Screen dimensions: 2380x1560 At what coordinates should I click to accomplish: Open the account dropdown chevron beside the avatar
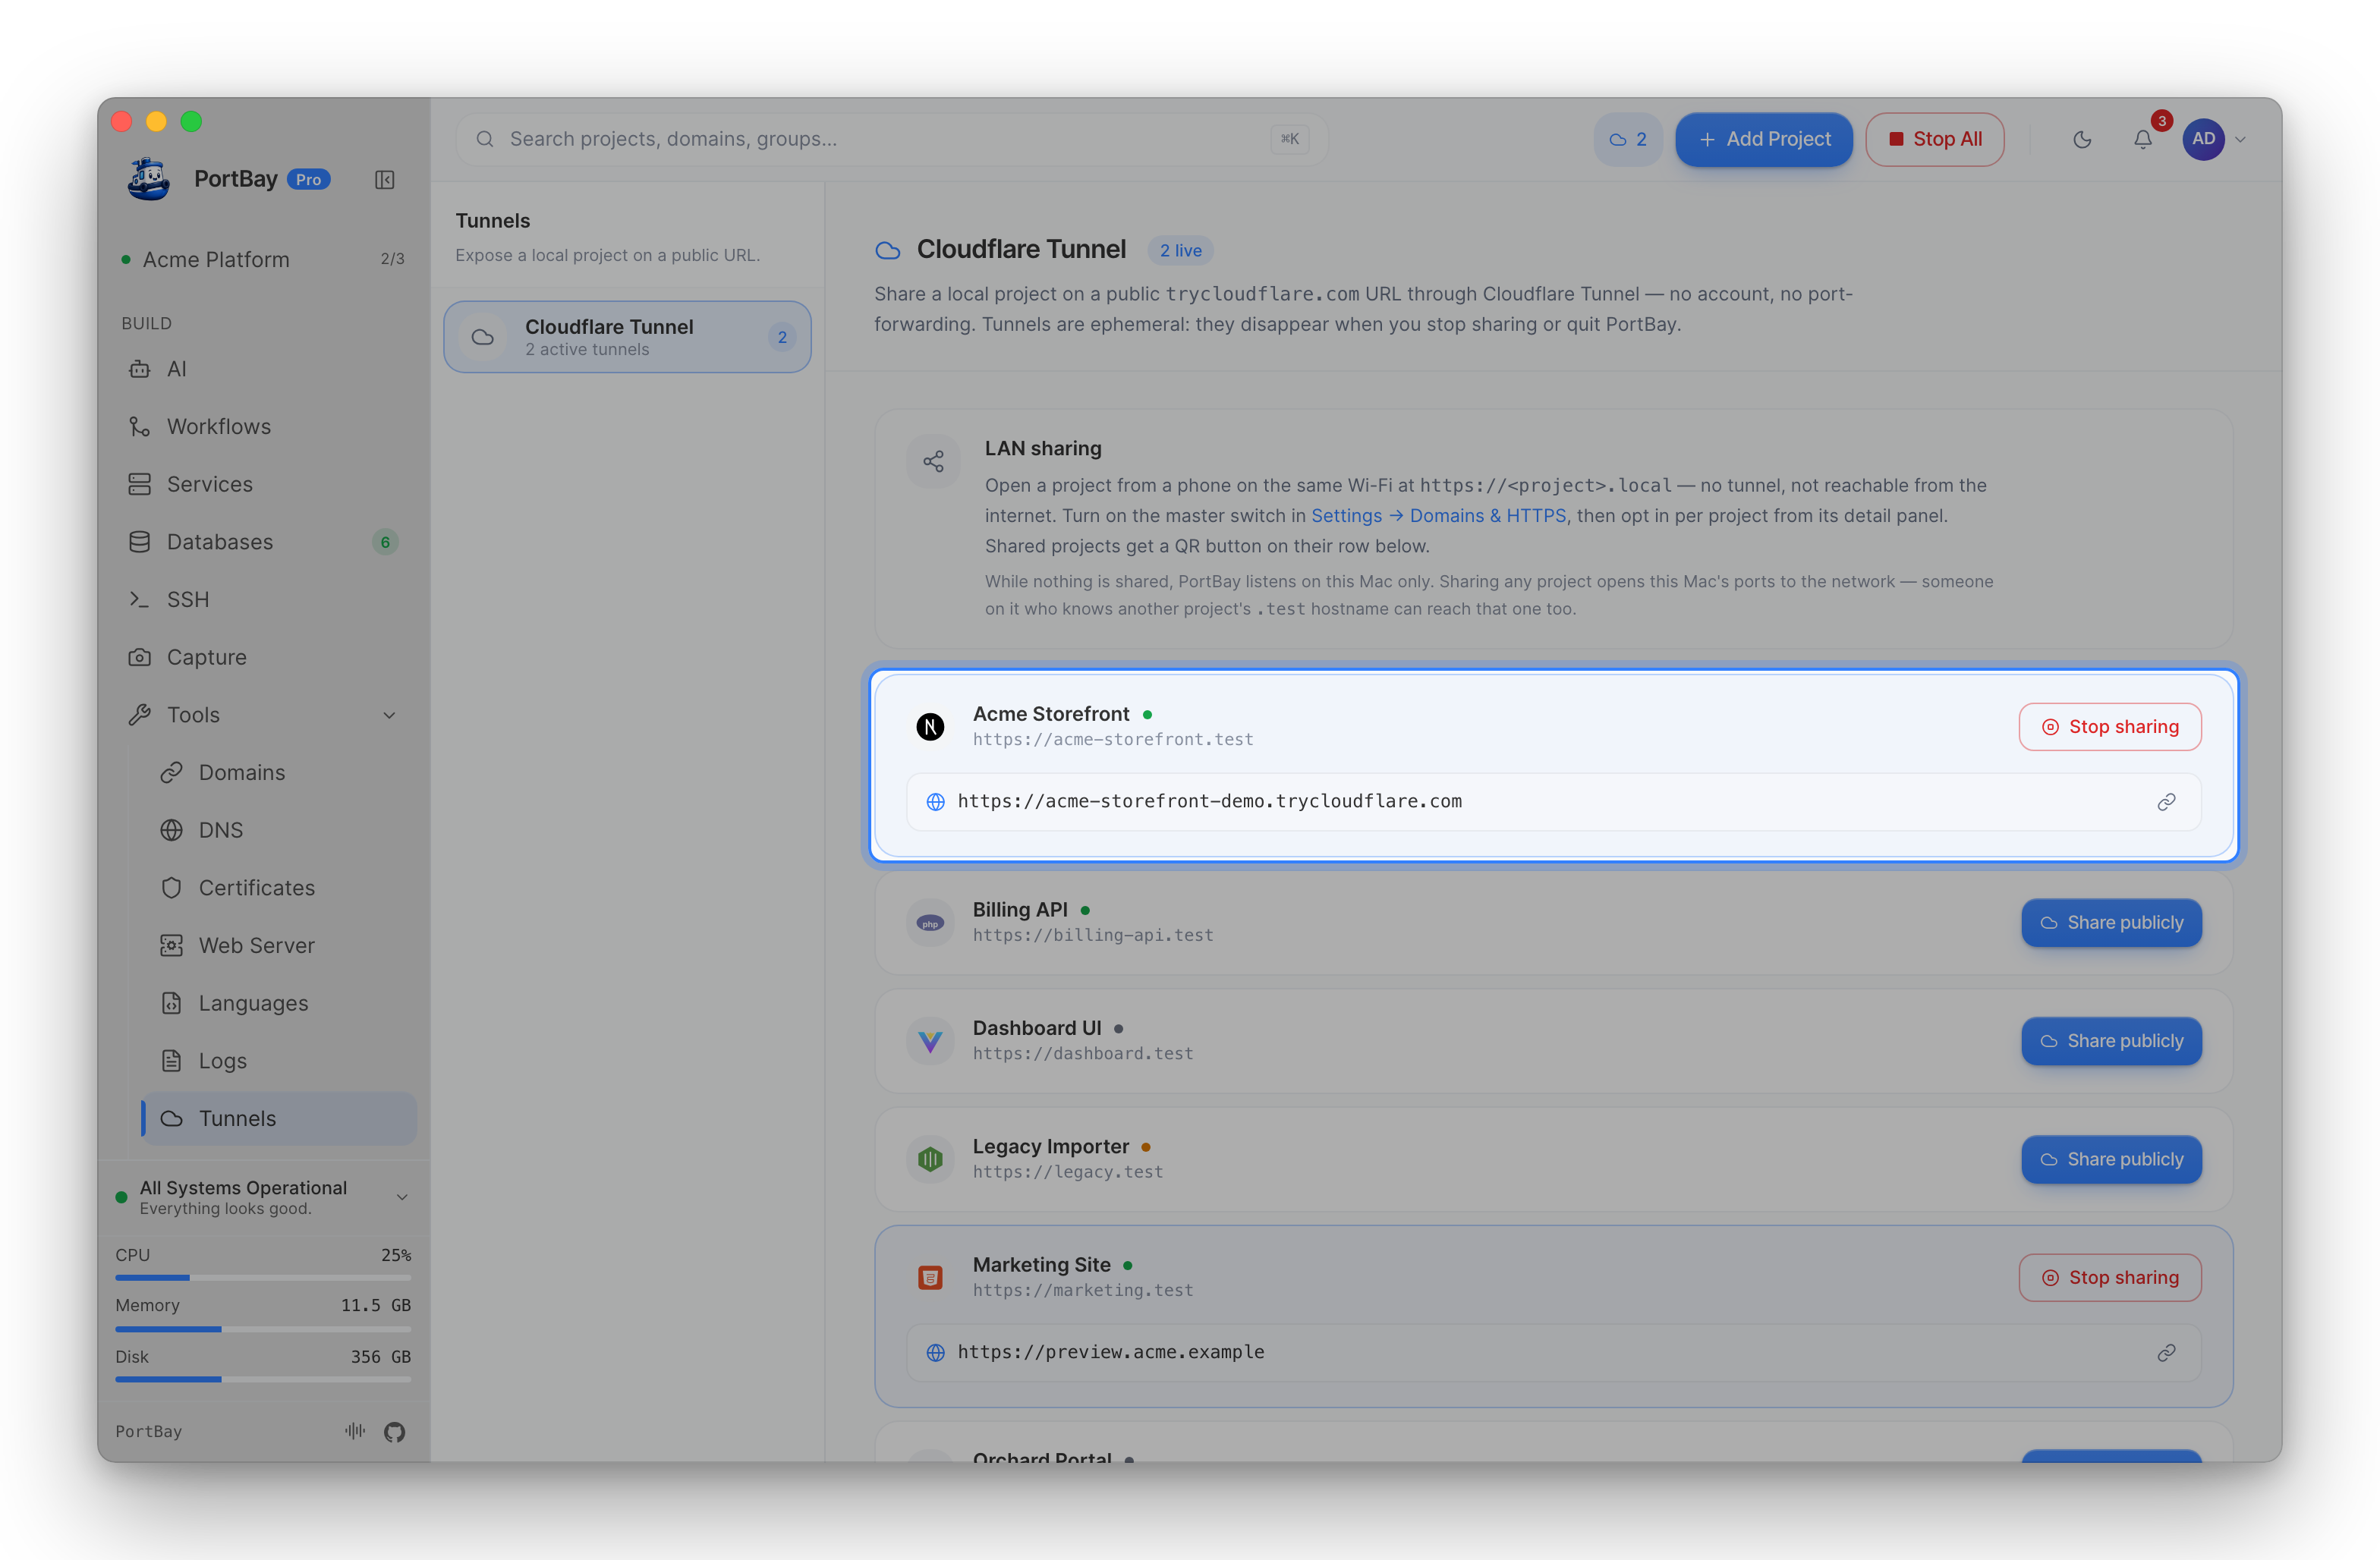tap(2240, 139)
